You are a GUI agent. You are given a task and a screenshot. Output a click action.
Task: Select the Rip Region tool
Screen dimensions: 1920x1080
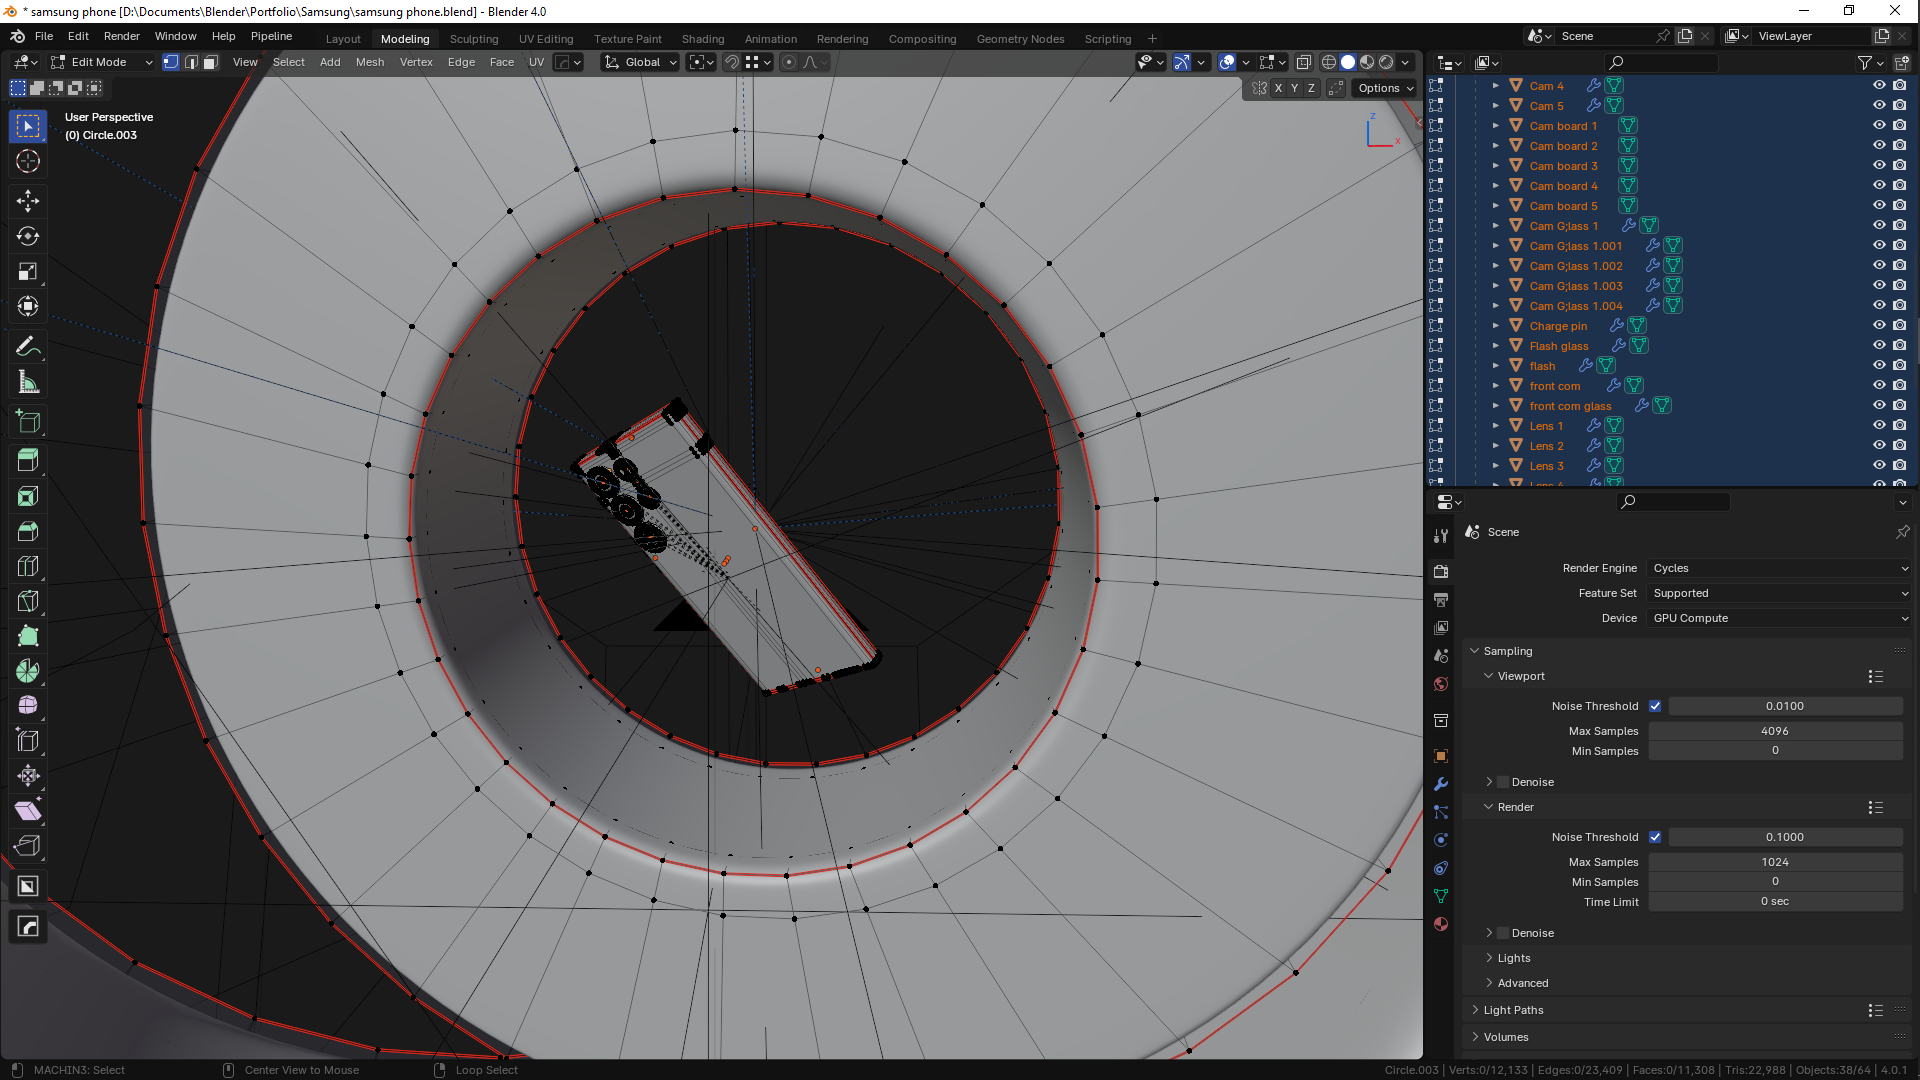pyautogui.click(x=28, y=846)
